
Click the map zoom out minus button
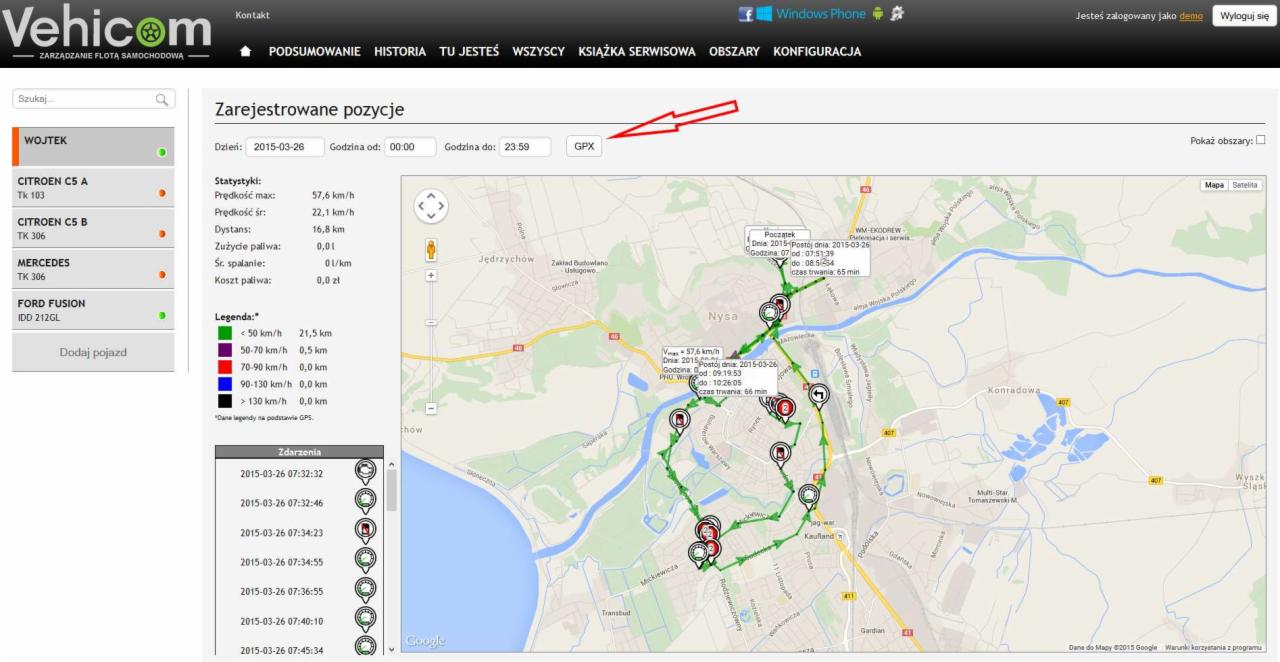coord(431,408)
